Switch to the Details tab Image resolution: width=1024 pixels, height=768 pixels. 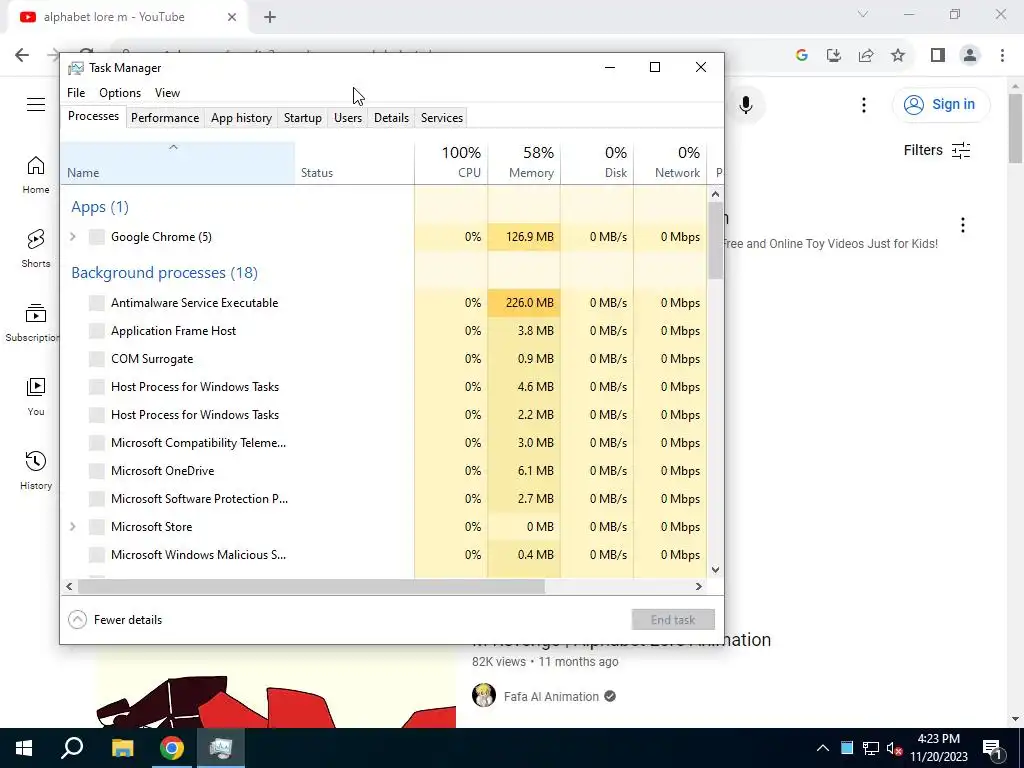(x=391, y=118)
